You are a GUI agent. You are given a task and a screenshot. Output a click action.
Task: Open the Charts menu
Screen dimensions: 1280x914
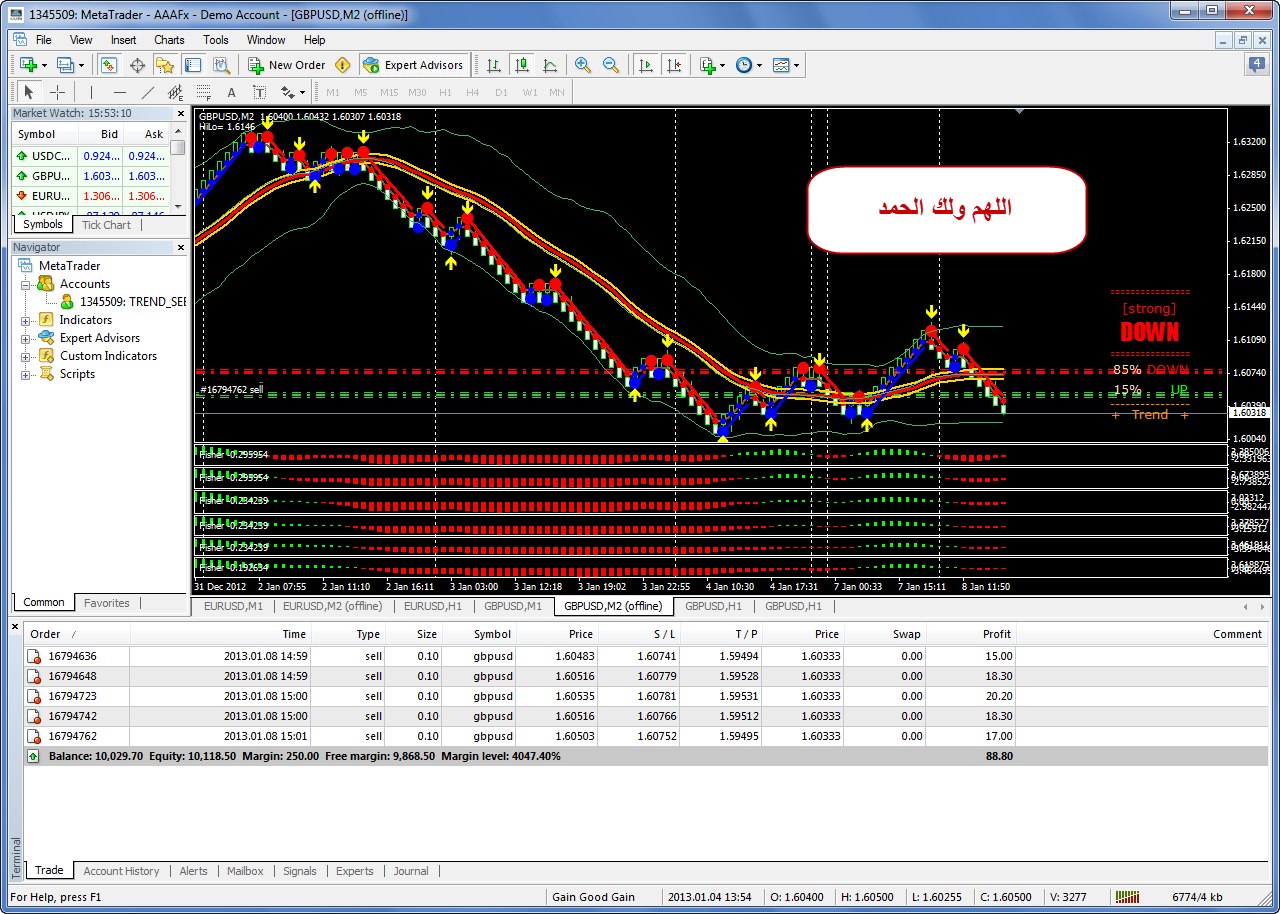tap(169, 40)
